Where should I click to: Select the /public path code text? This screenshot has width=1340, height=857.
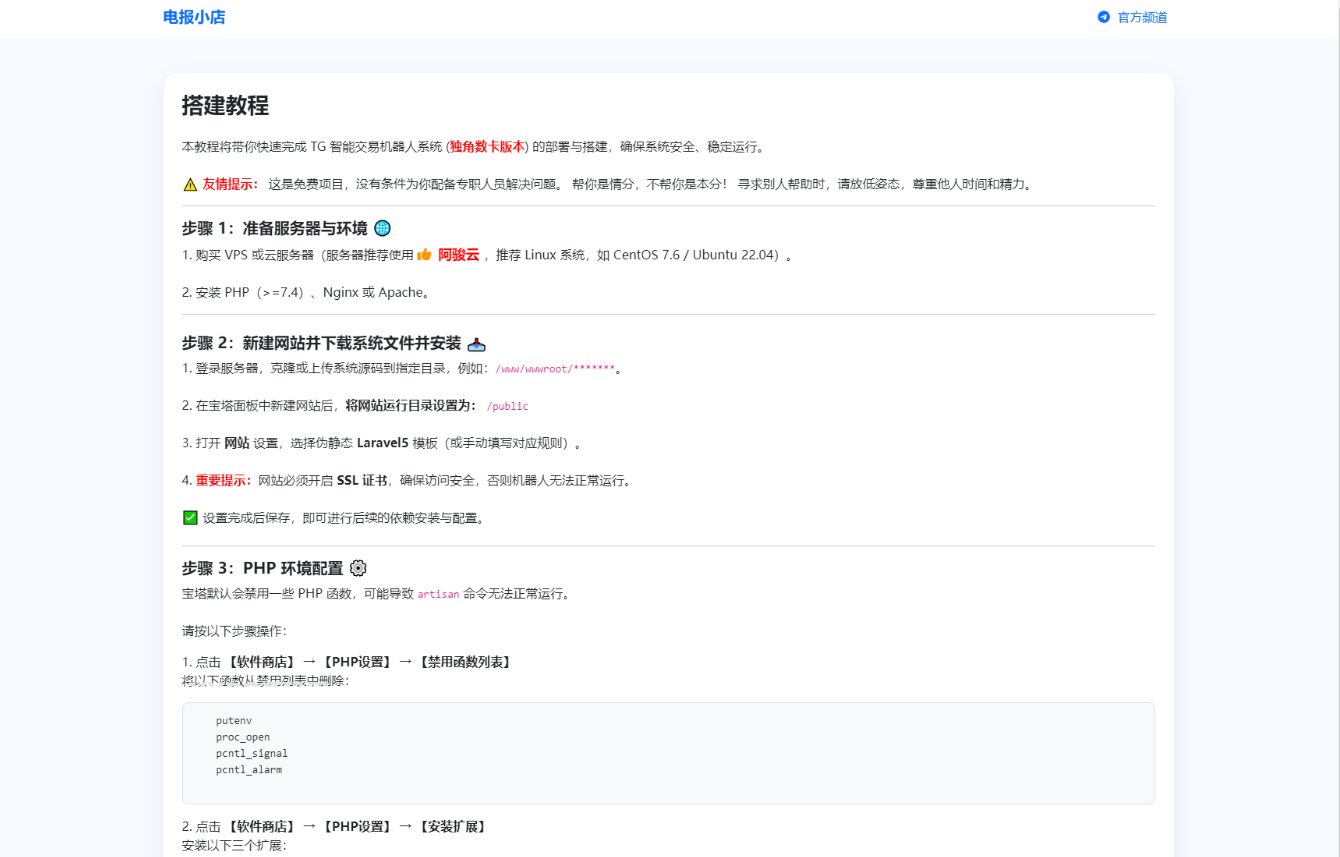click(x=509, y=406)
